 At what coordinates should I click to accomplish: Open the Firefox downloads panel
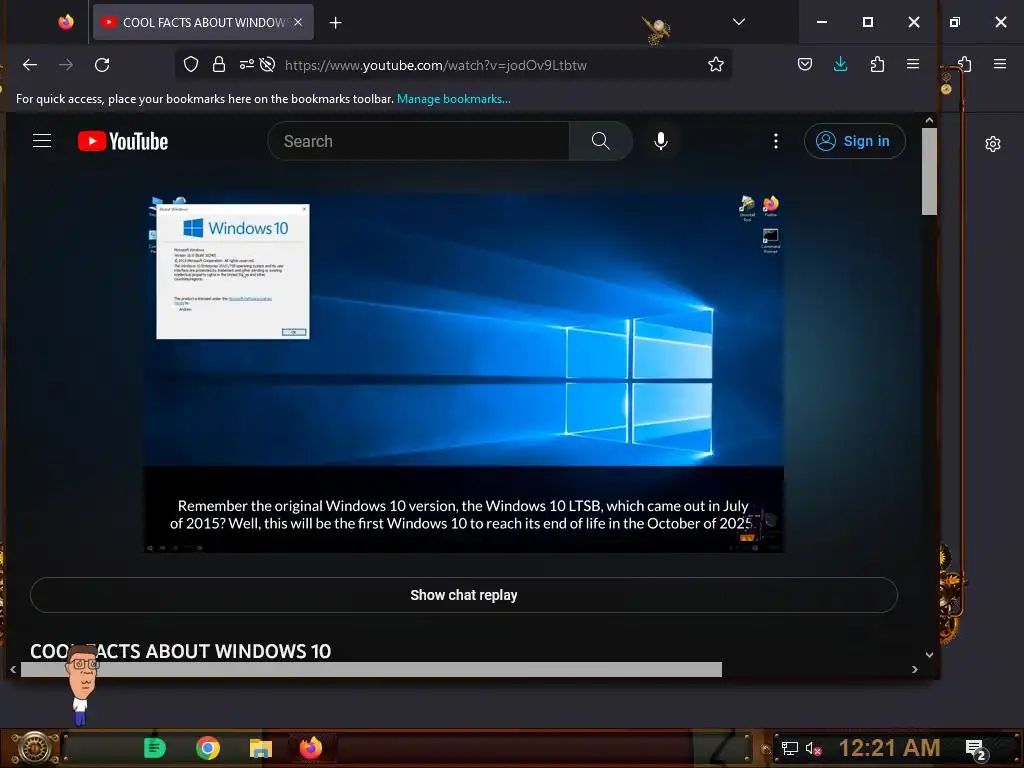click(840, 64)
